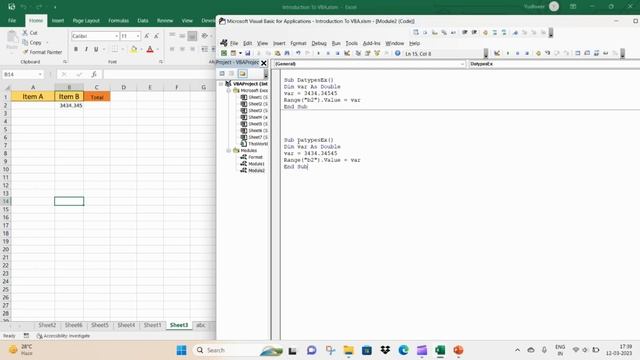Open the VBA File menu
Viewport: 640px width, 360px height.
(x=234, y=43)
